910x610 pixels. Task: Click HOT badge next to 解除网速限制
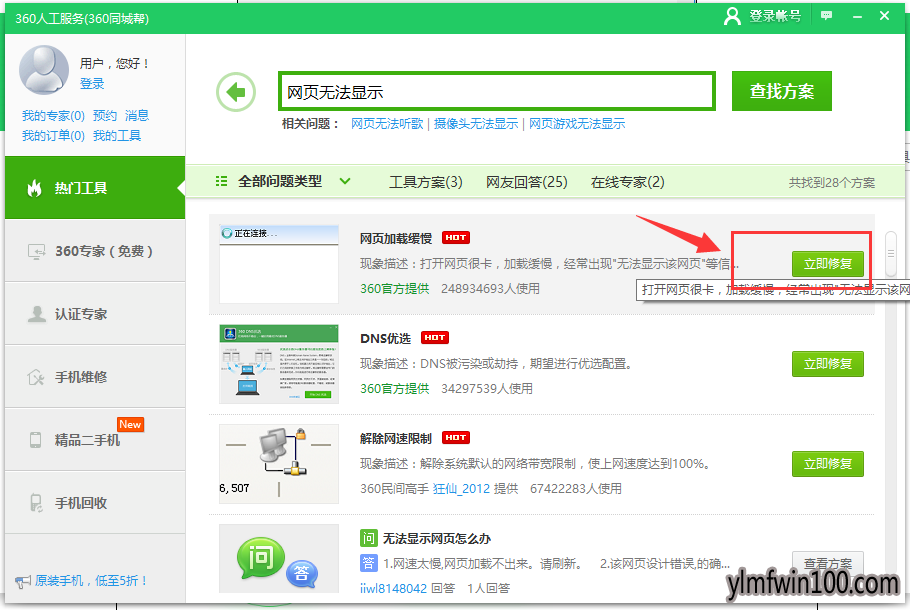pyautogui.click(x=456, y=438)
